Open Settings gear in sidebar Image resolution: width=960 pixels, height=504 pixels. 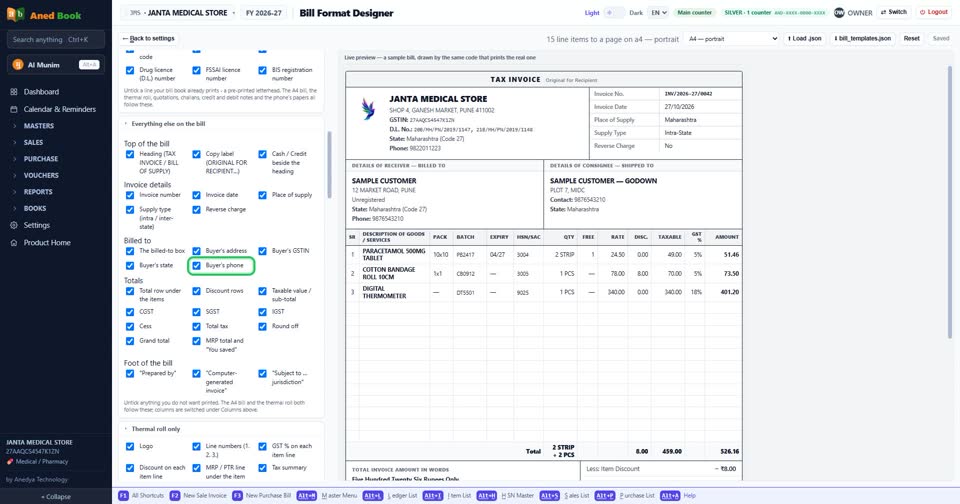coord(13,225)
